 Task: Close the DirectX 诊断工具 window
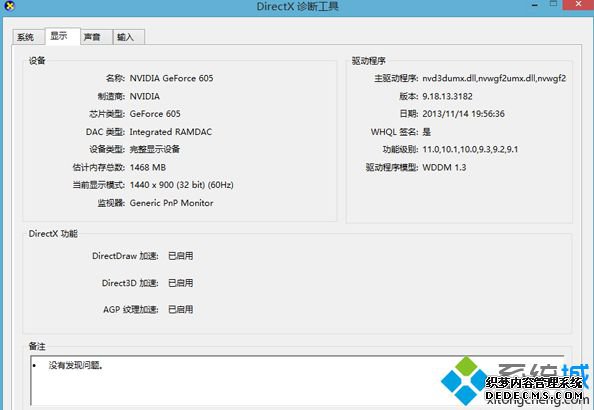578,4
